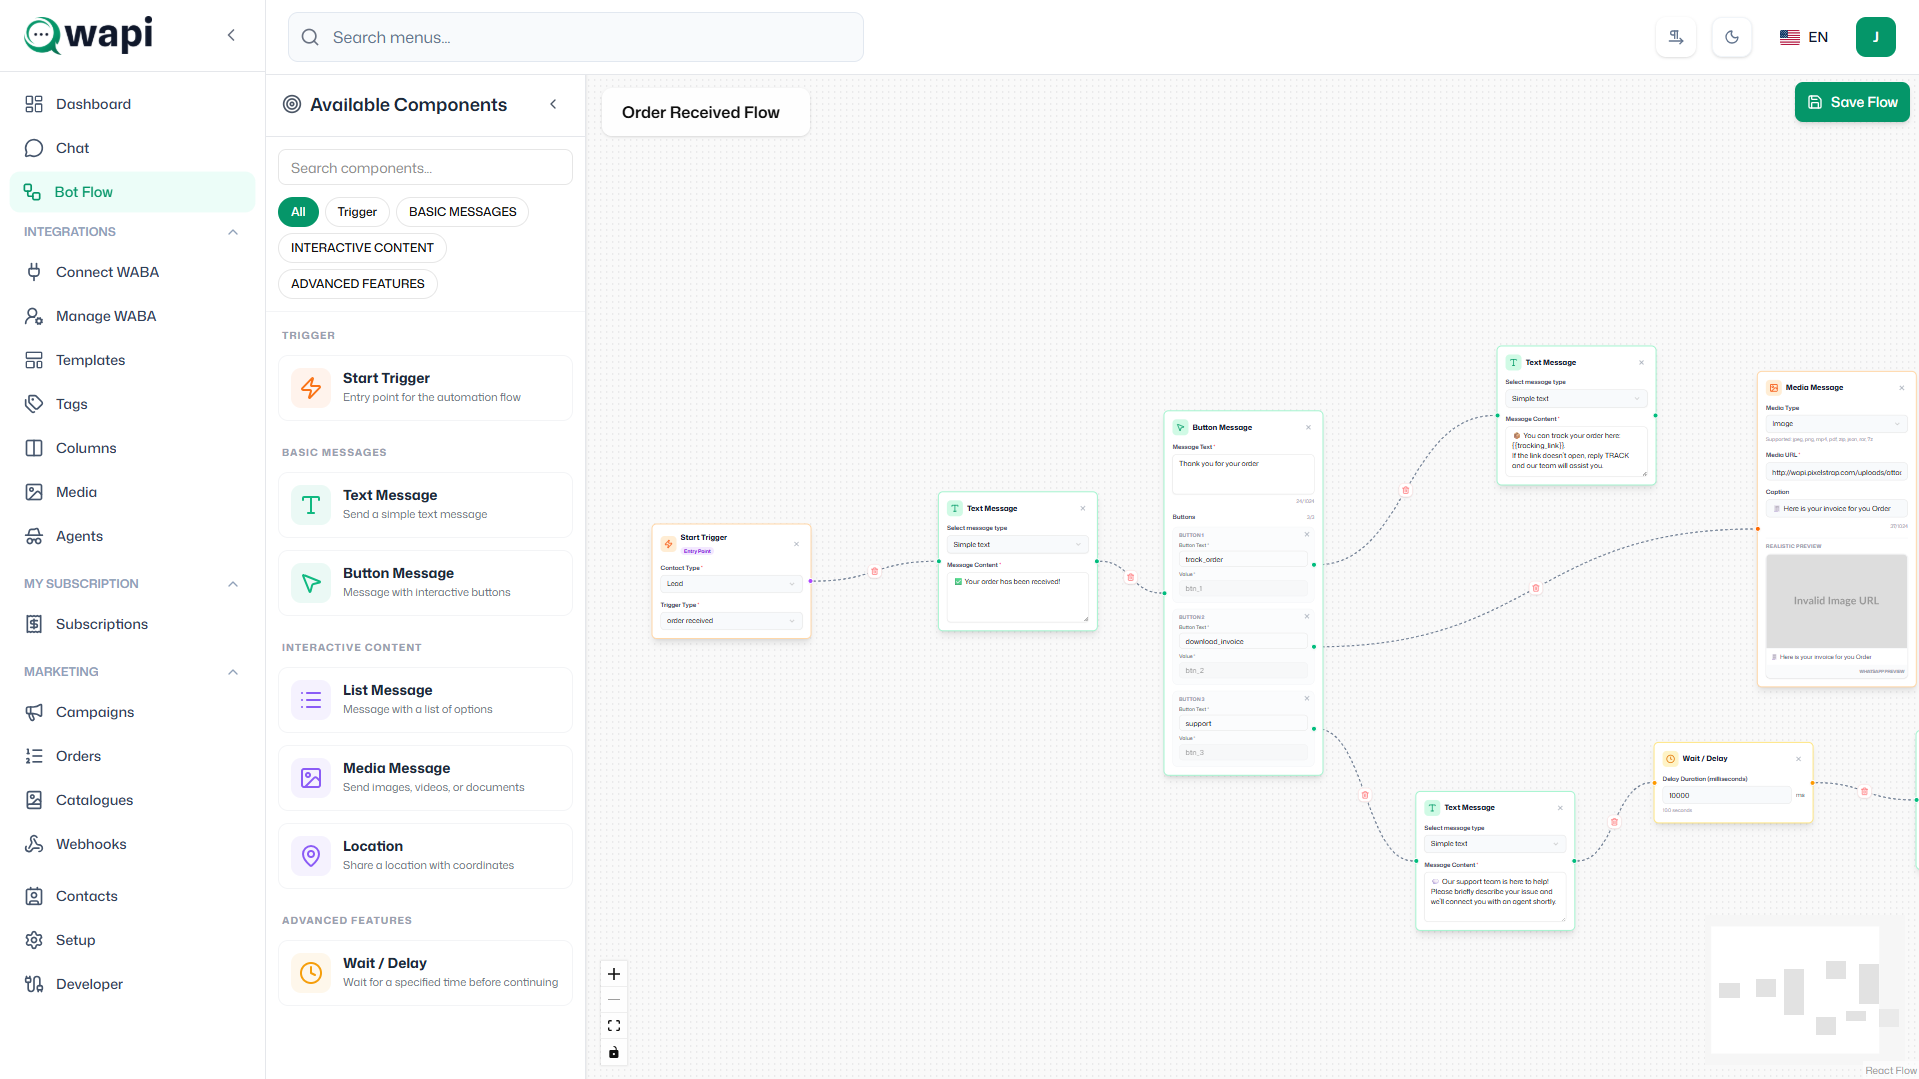Open the Trigger Type dropdown in Start Trigger
This screenshot has width=1919, height=1079.
(x=731, y=621)
